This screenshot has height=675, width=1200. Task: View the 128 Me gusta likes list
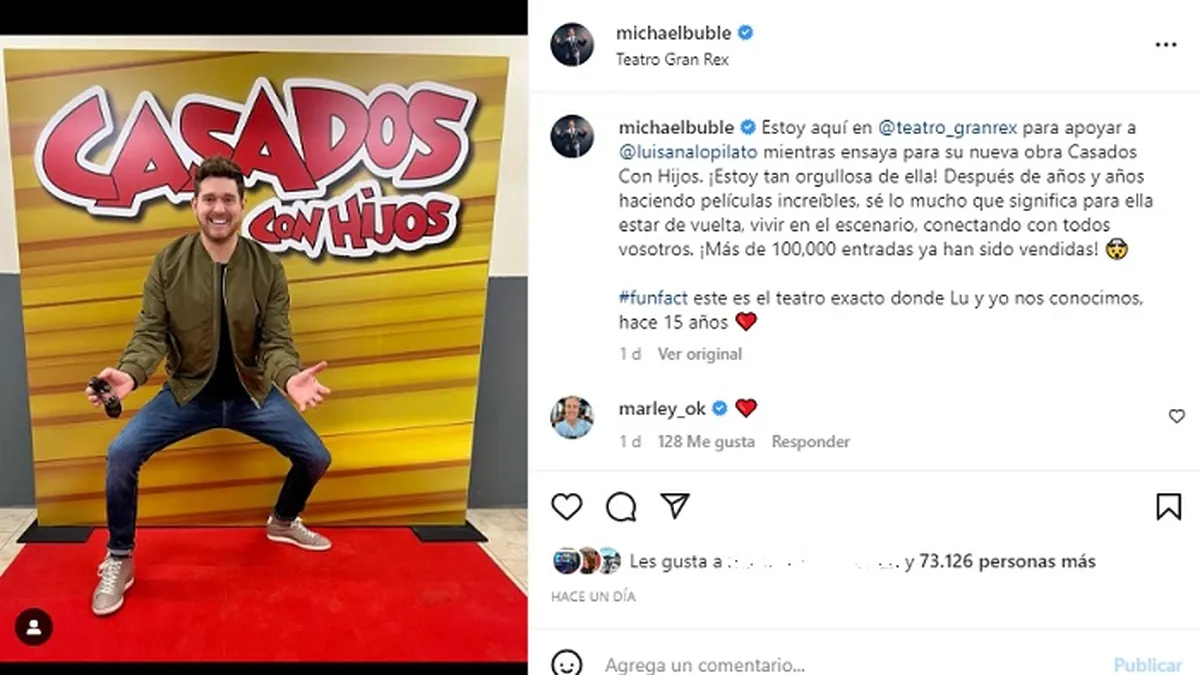point(706,441)
